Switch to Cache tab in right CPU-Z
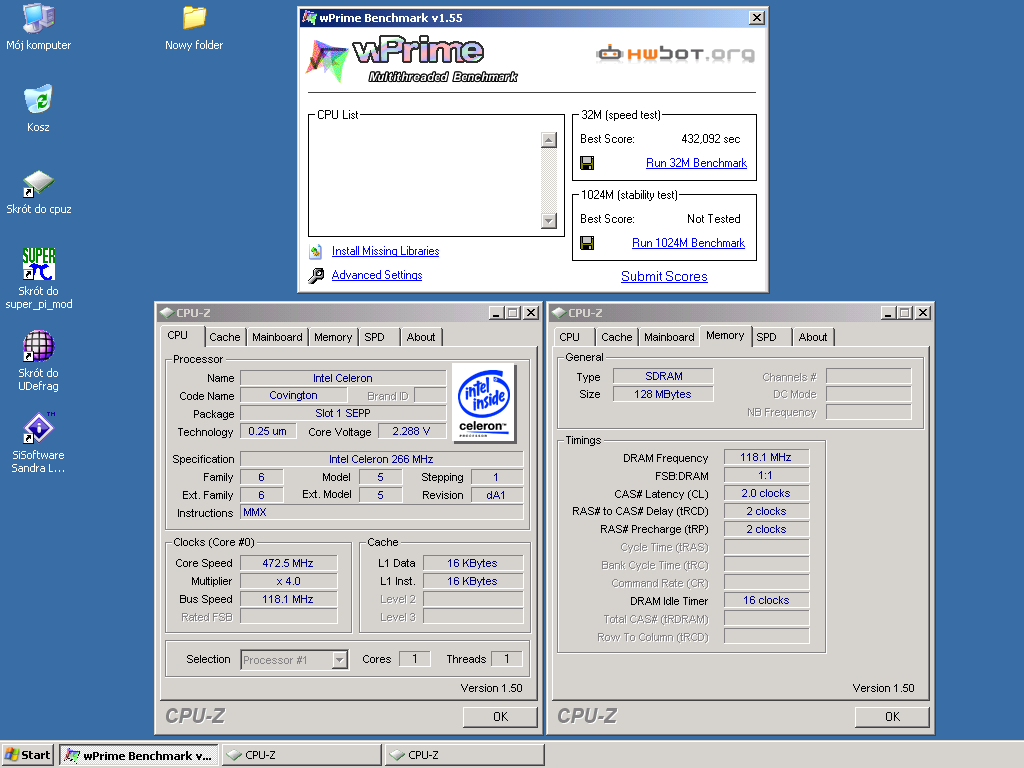This screenshot has width=1024, height=768. pos(616,337)
